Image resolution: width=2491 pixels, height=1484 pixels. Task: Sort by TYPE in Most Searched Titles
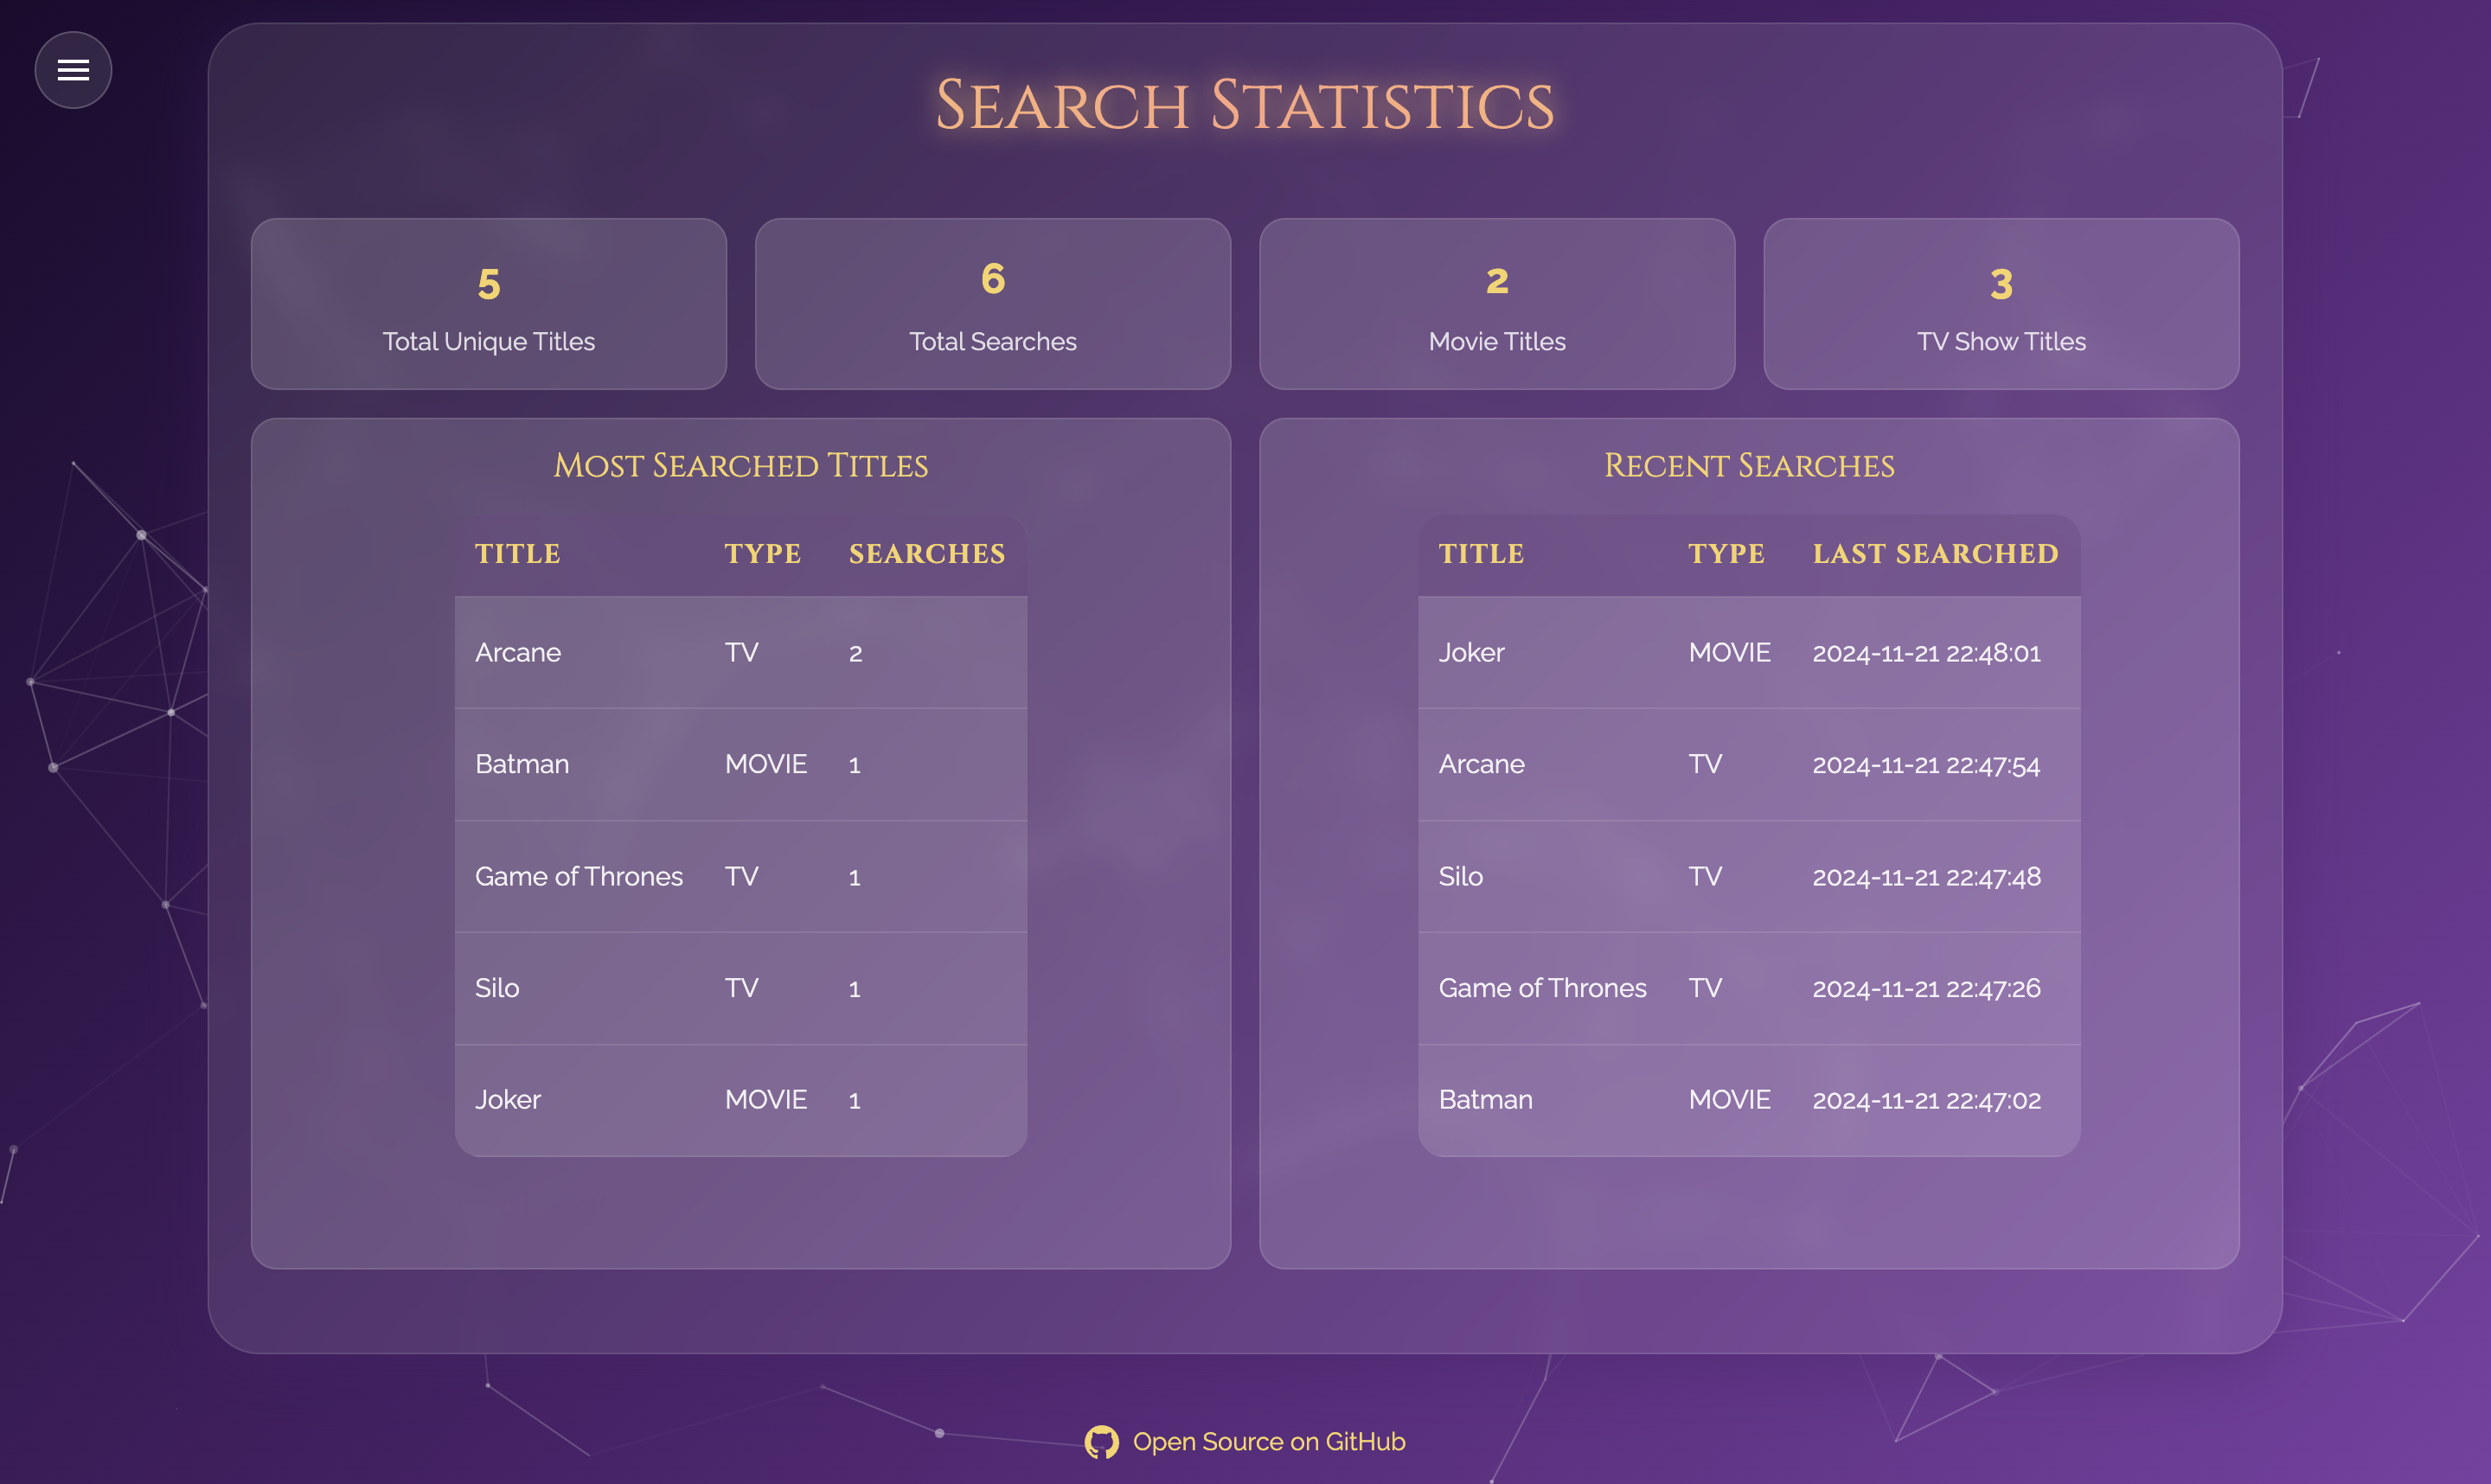[762, 553]
